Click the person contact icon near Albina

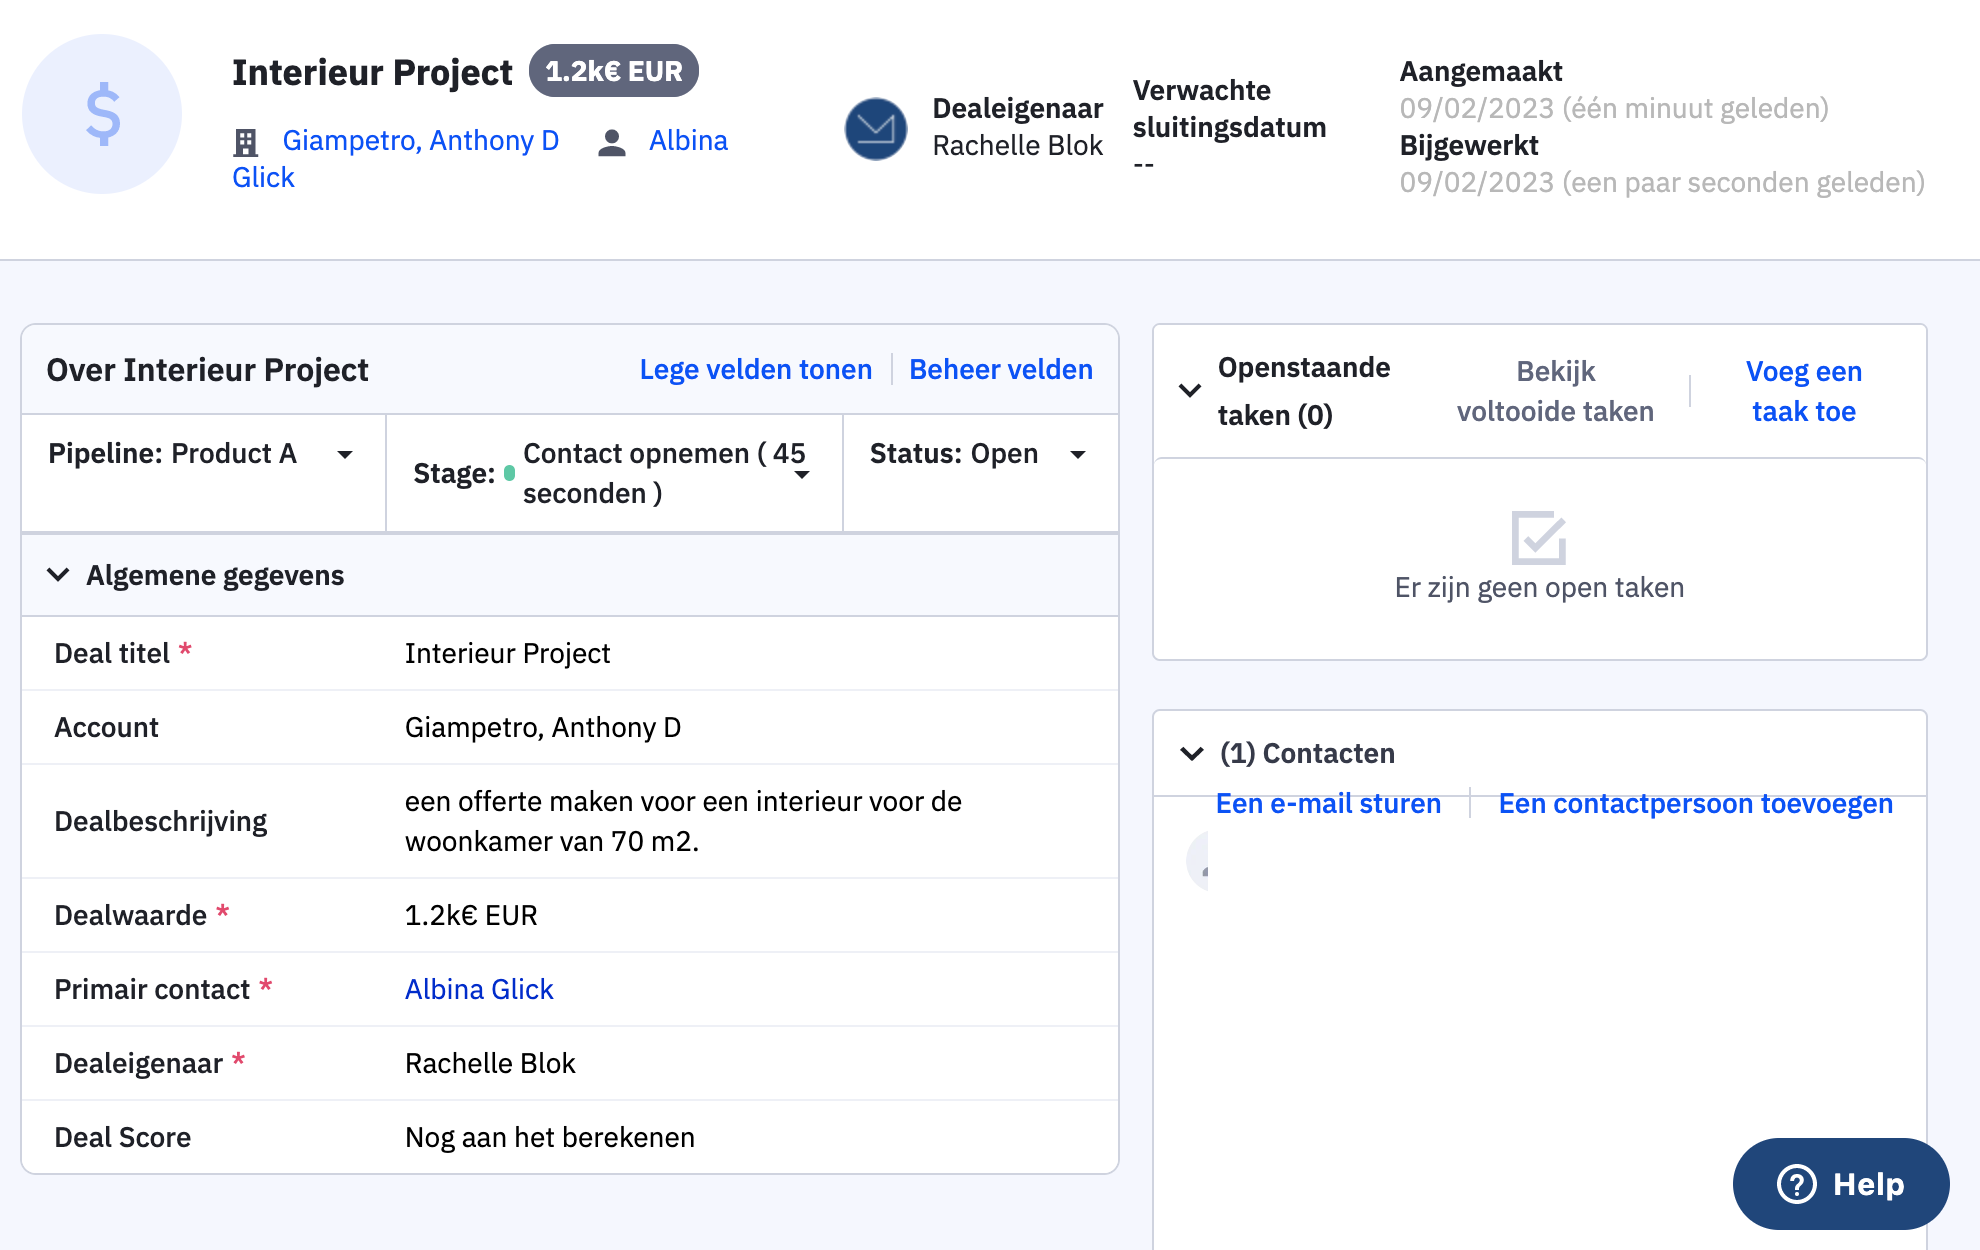coord(611,143)
